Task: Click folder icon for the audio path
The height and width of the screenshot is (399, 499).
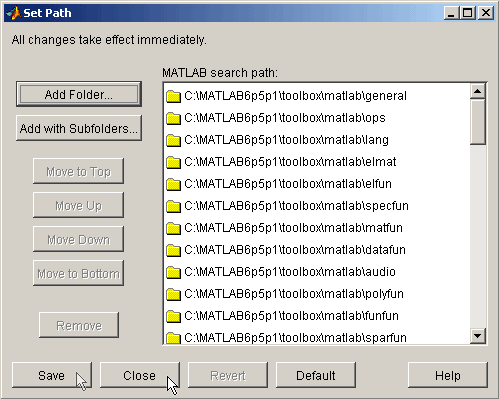Action: tap(173, 272)
